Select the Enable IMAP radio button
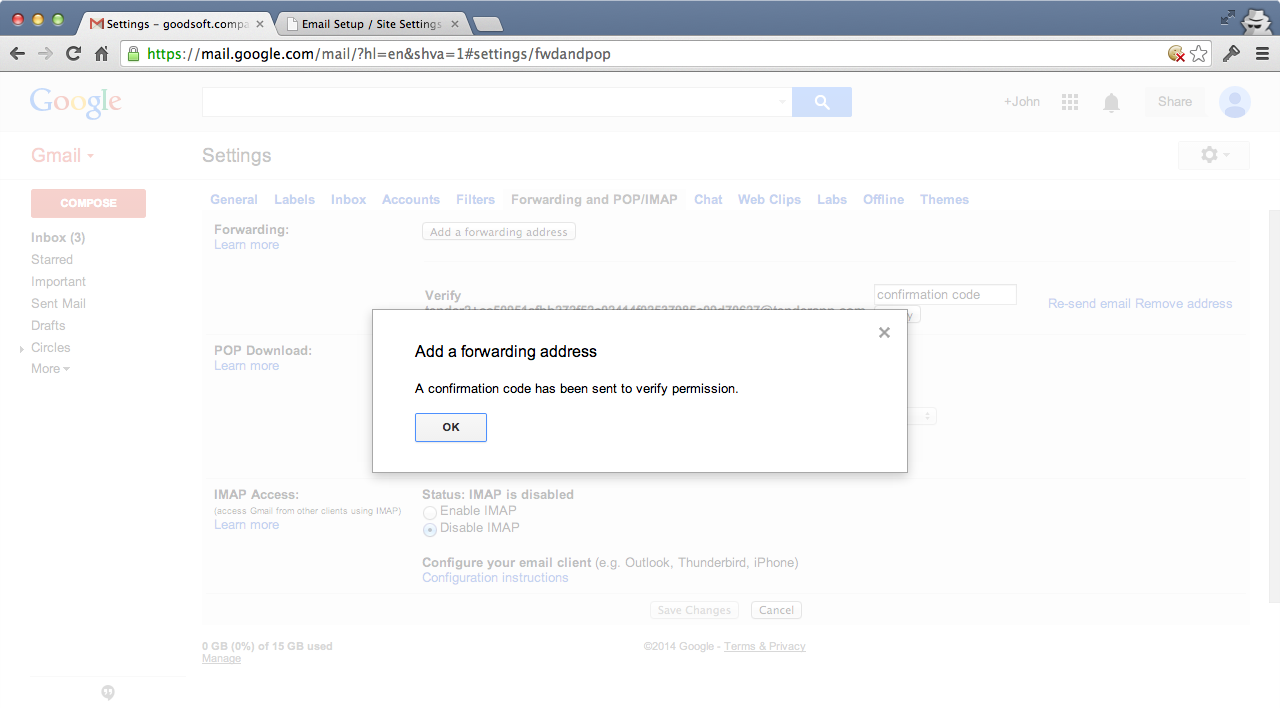 (x=430, y=512)
